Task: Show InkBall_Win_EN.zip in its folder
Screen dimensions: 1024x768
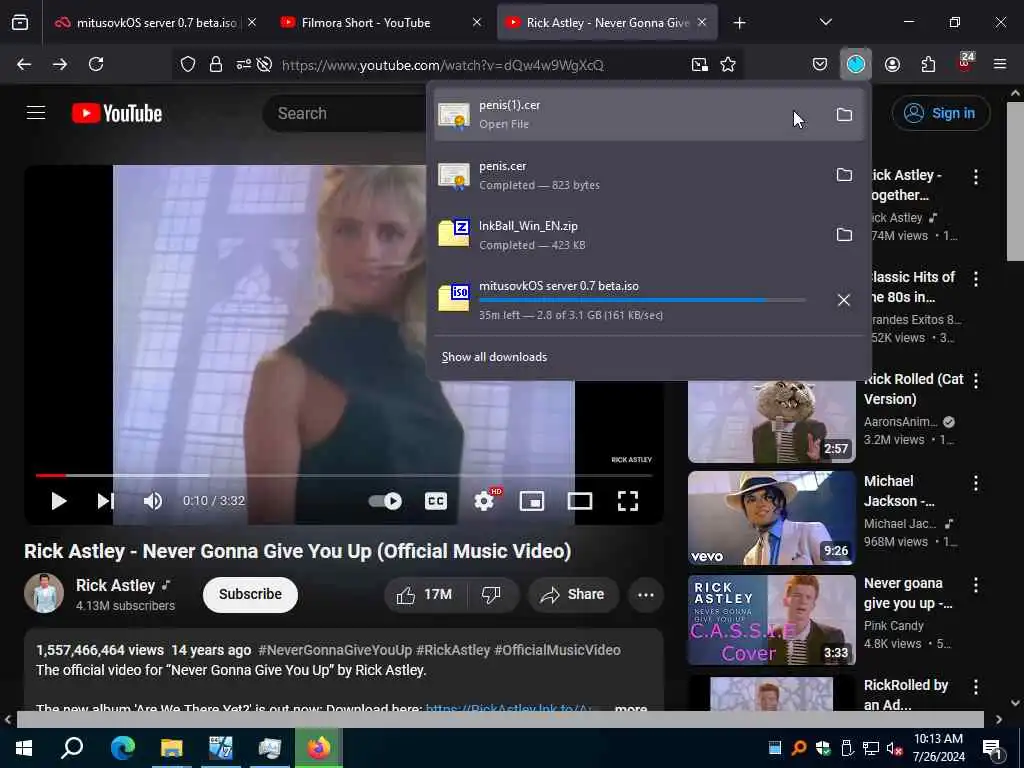Action: click(844, 235)
